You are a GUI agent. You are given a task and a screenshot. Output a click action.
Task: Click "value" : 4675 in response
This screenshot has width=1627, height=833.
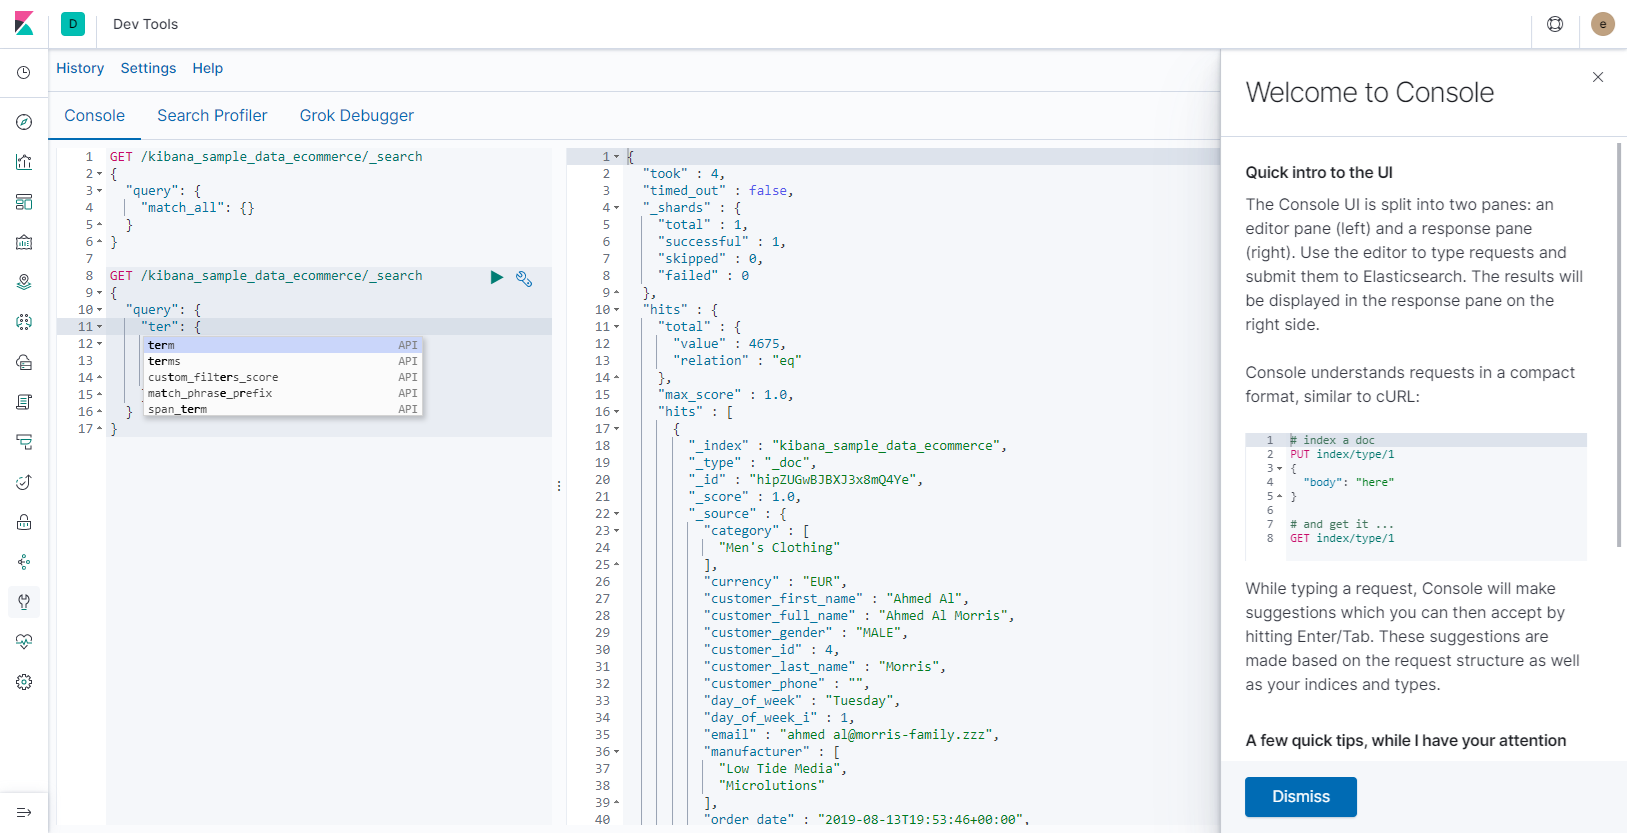click(x=730, y=344)
